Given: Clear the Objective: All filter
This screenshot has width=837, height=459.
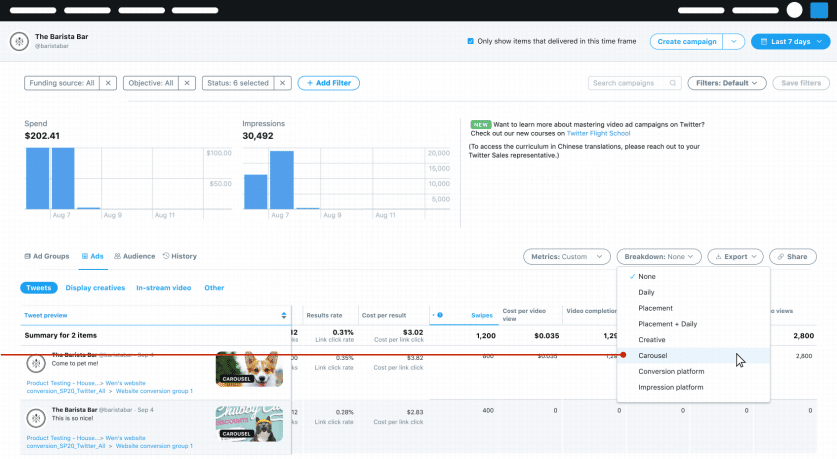Looking at the screenshot, I should click(187, 83).
